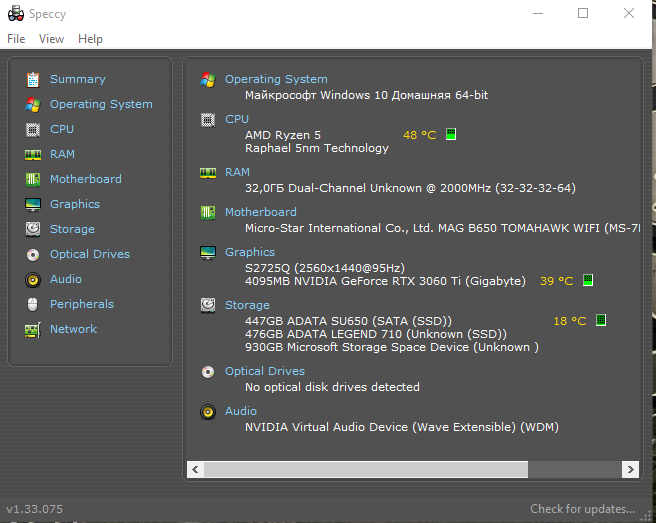Select Optical Drives in sidebar

[x=90, y=254]
